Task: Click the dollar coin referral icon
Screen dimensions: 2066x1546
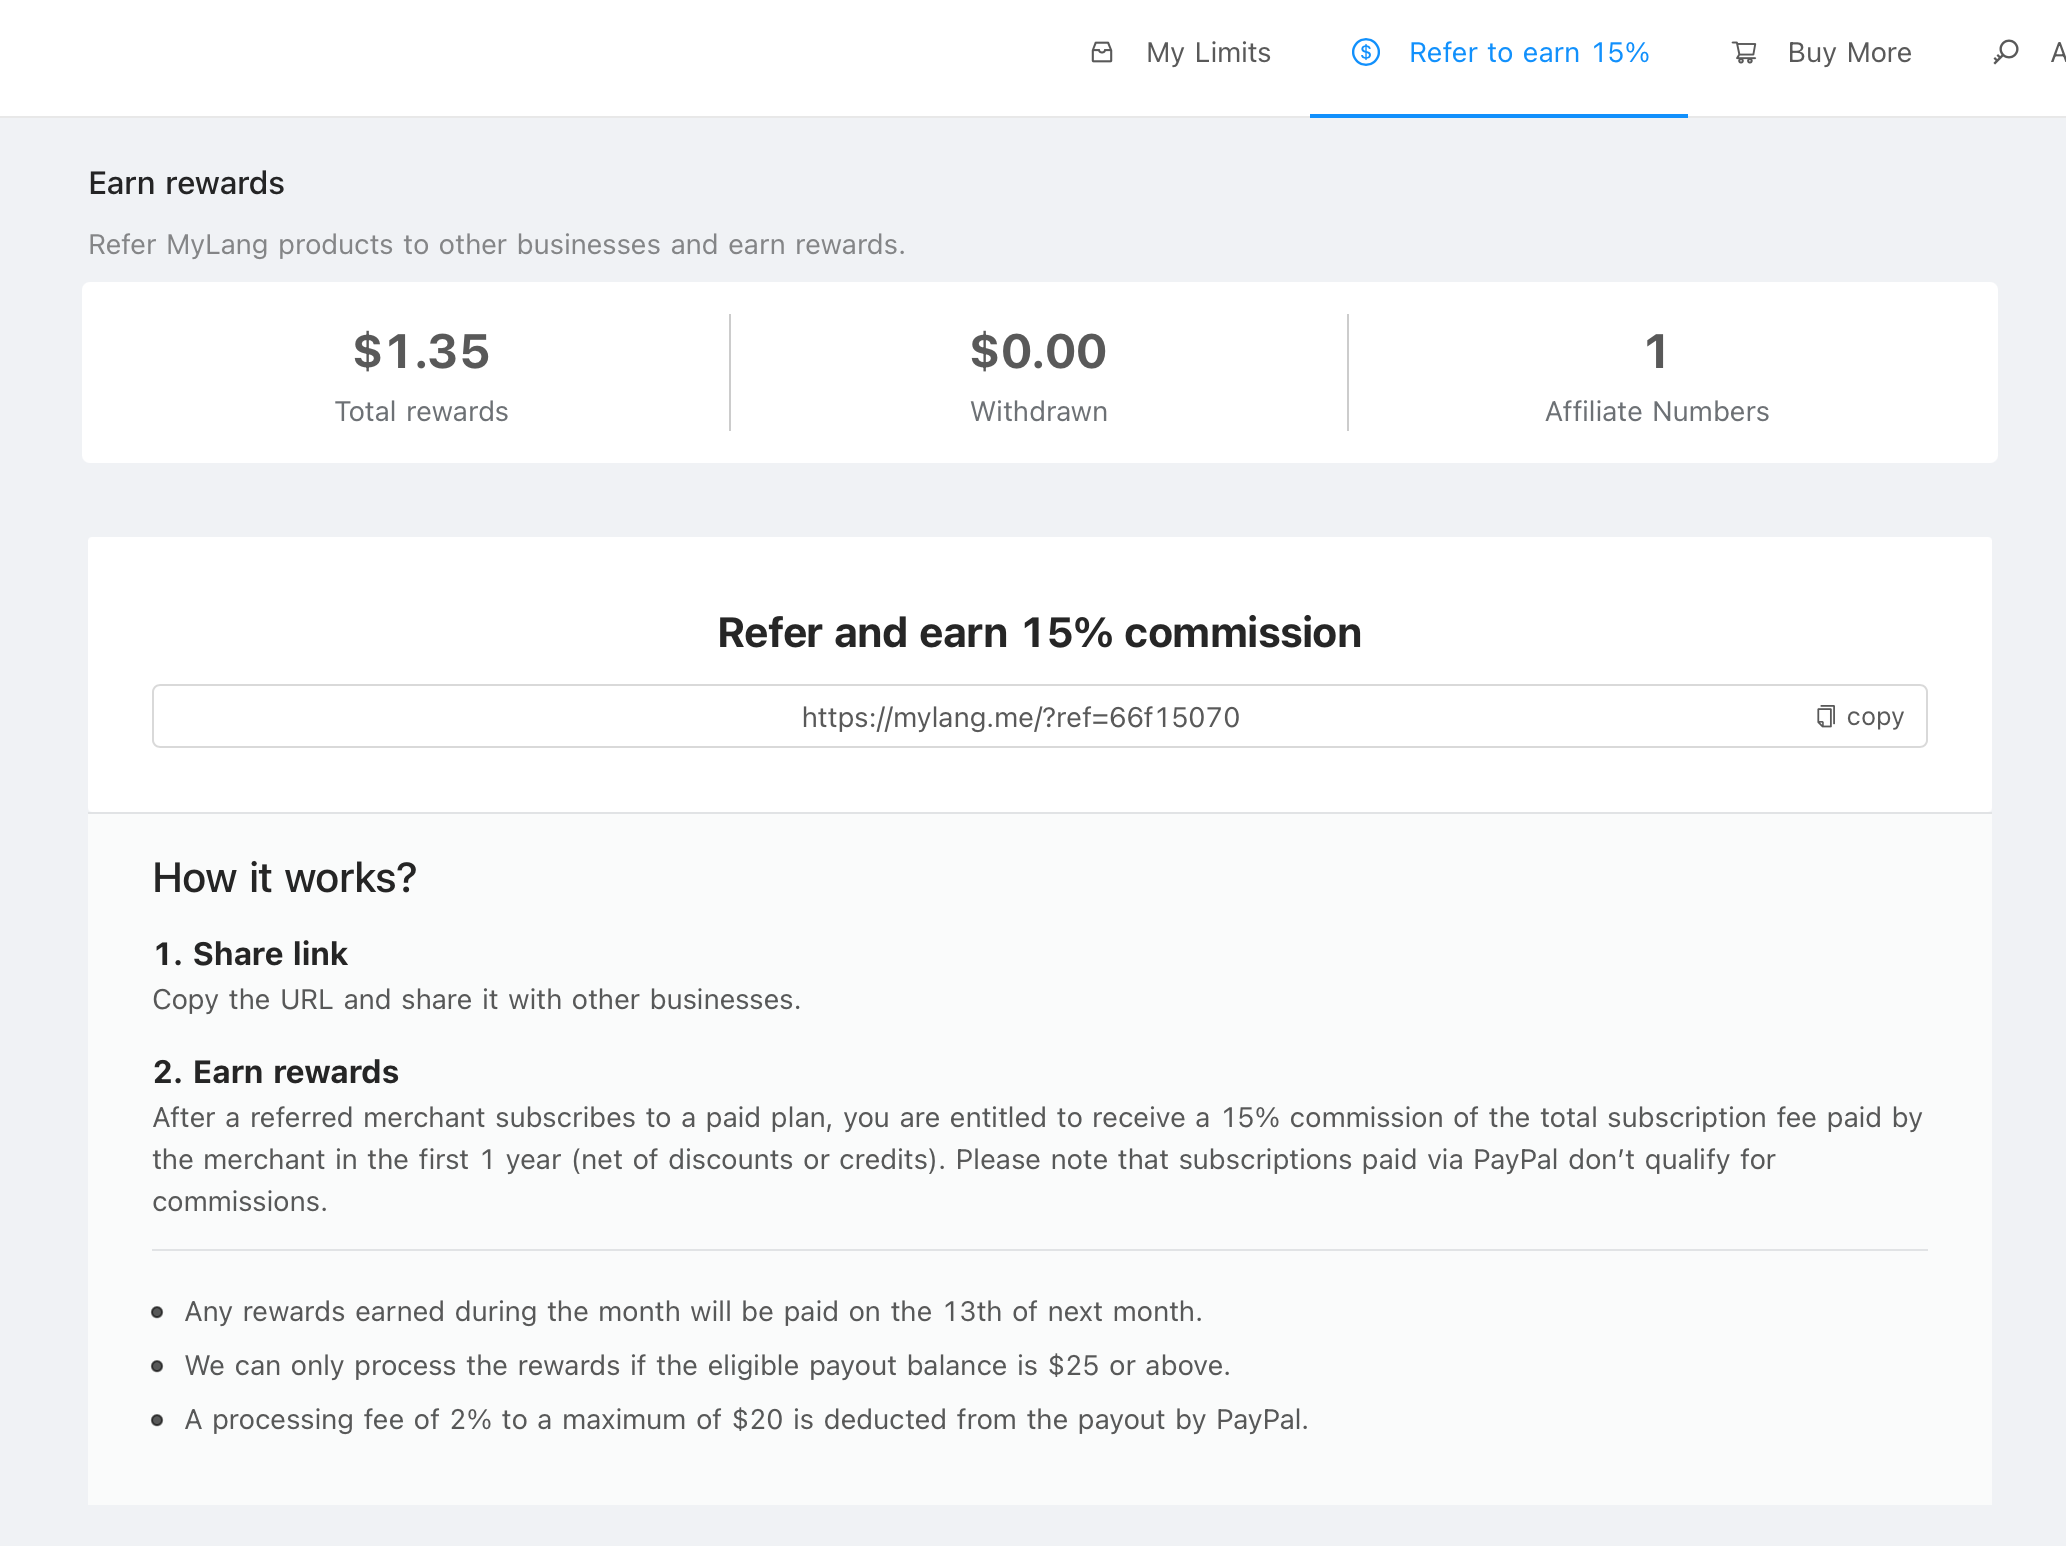Action: click(x=1365, y=52)
